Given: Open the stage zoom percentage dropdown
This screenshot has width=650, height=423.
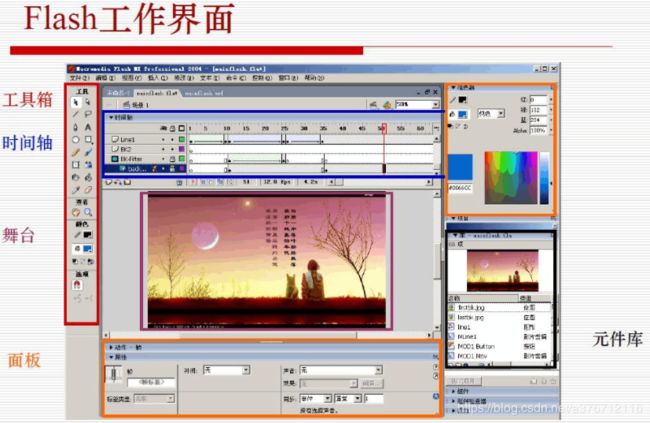Looking at the screenshot, I should click(436, 105).
